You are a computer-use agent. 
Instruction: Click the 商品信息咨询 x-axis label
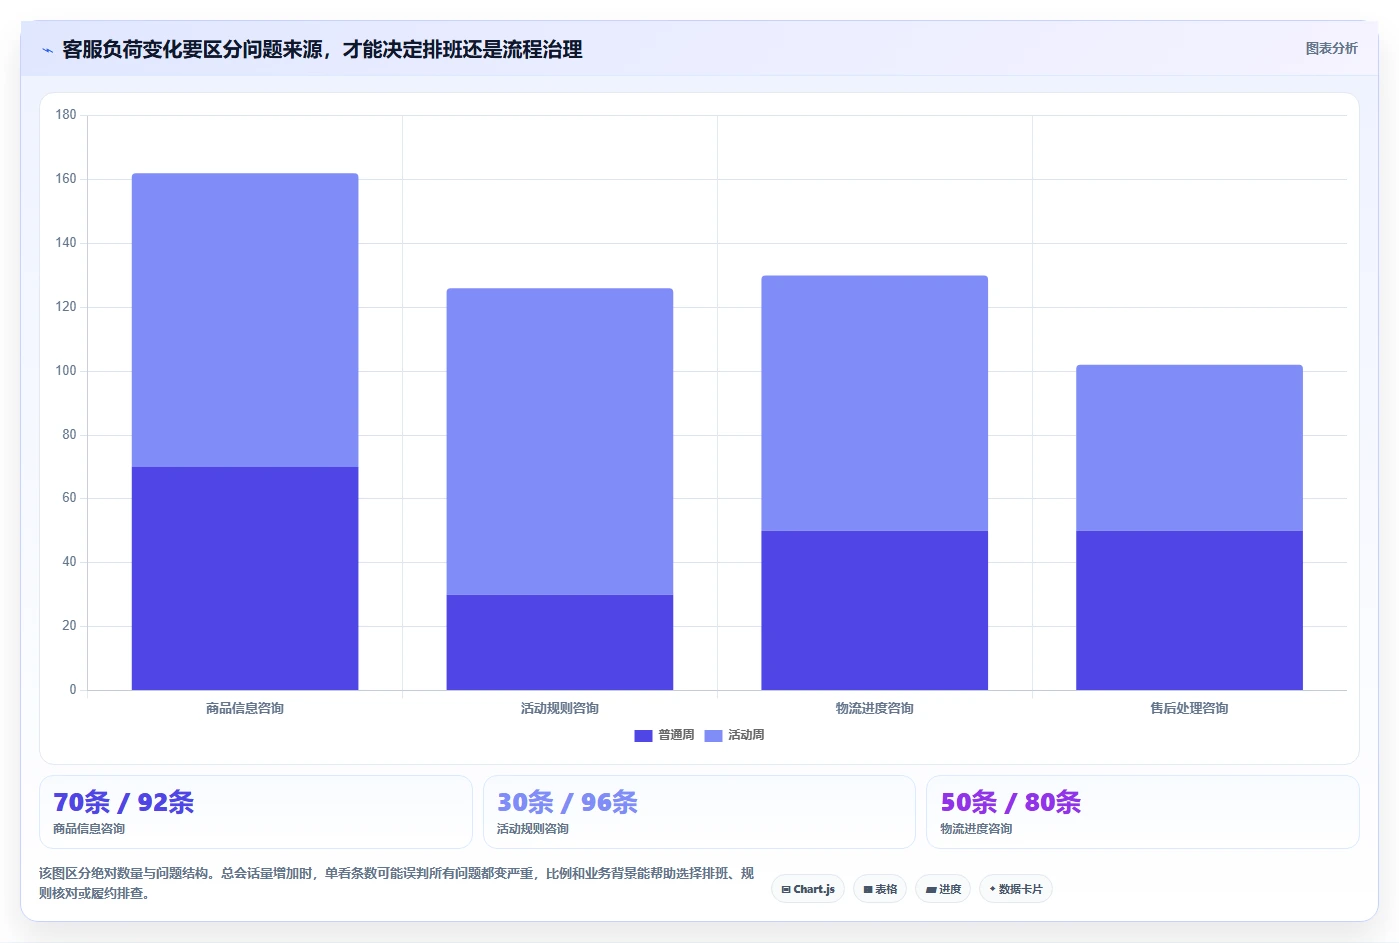pyautogui.click(x=245, y=708)
